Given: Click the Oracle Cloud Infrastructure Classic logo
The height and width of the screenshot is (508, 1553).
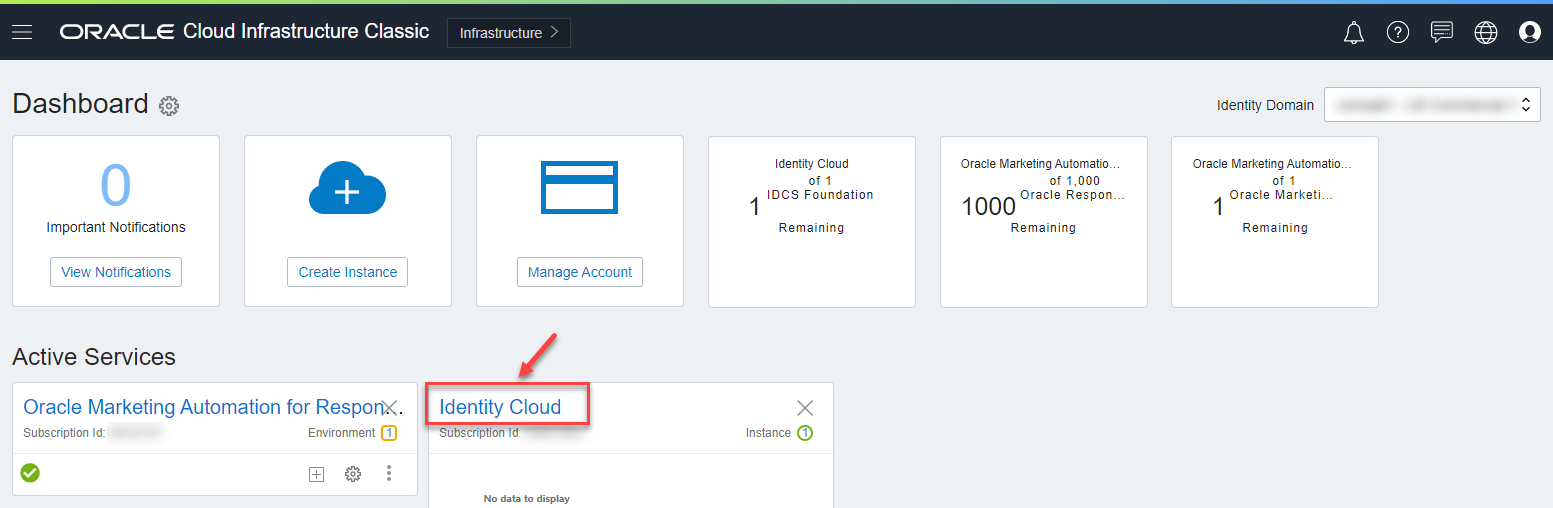Looking at the screenshot, I should pyautogui.click(x=244, y=32).
